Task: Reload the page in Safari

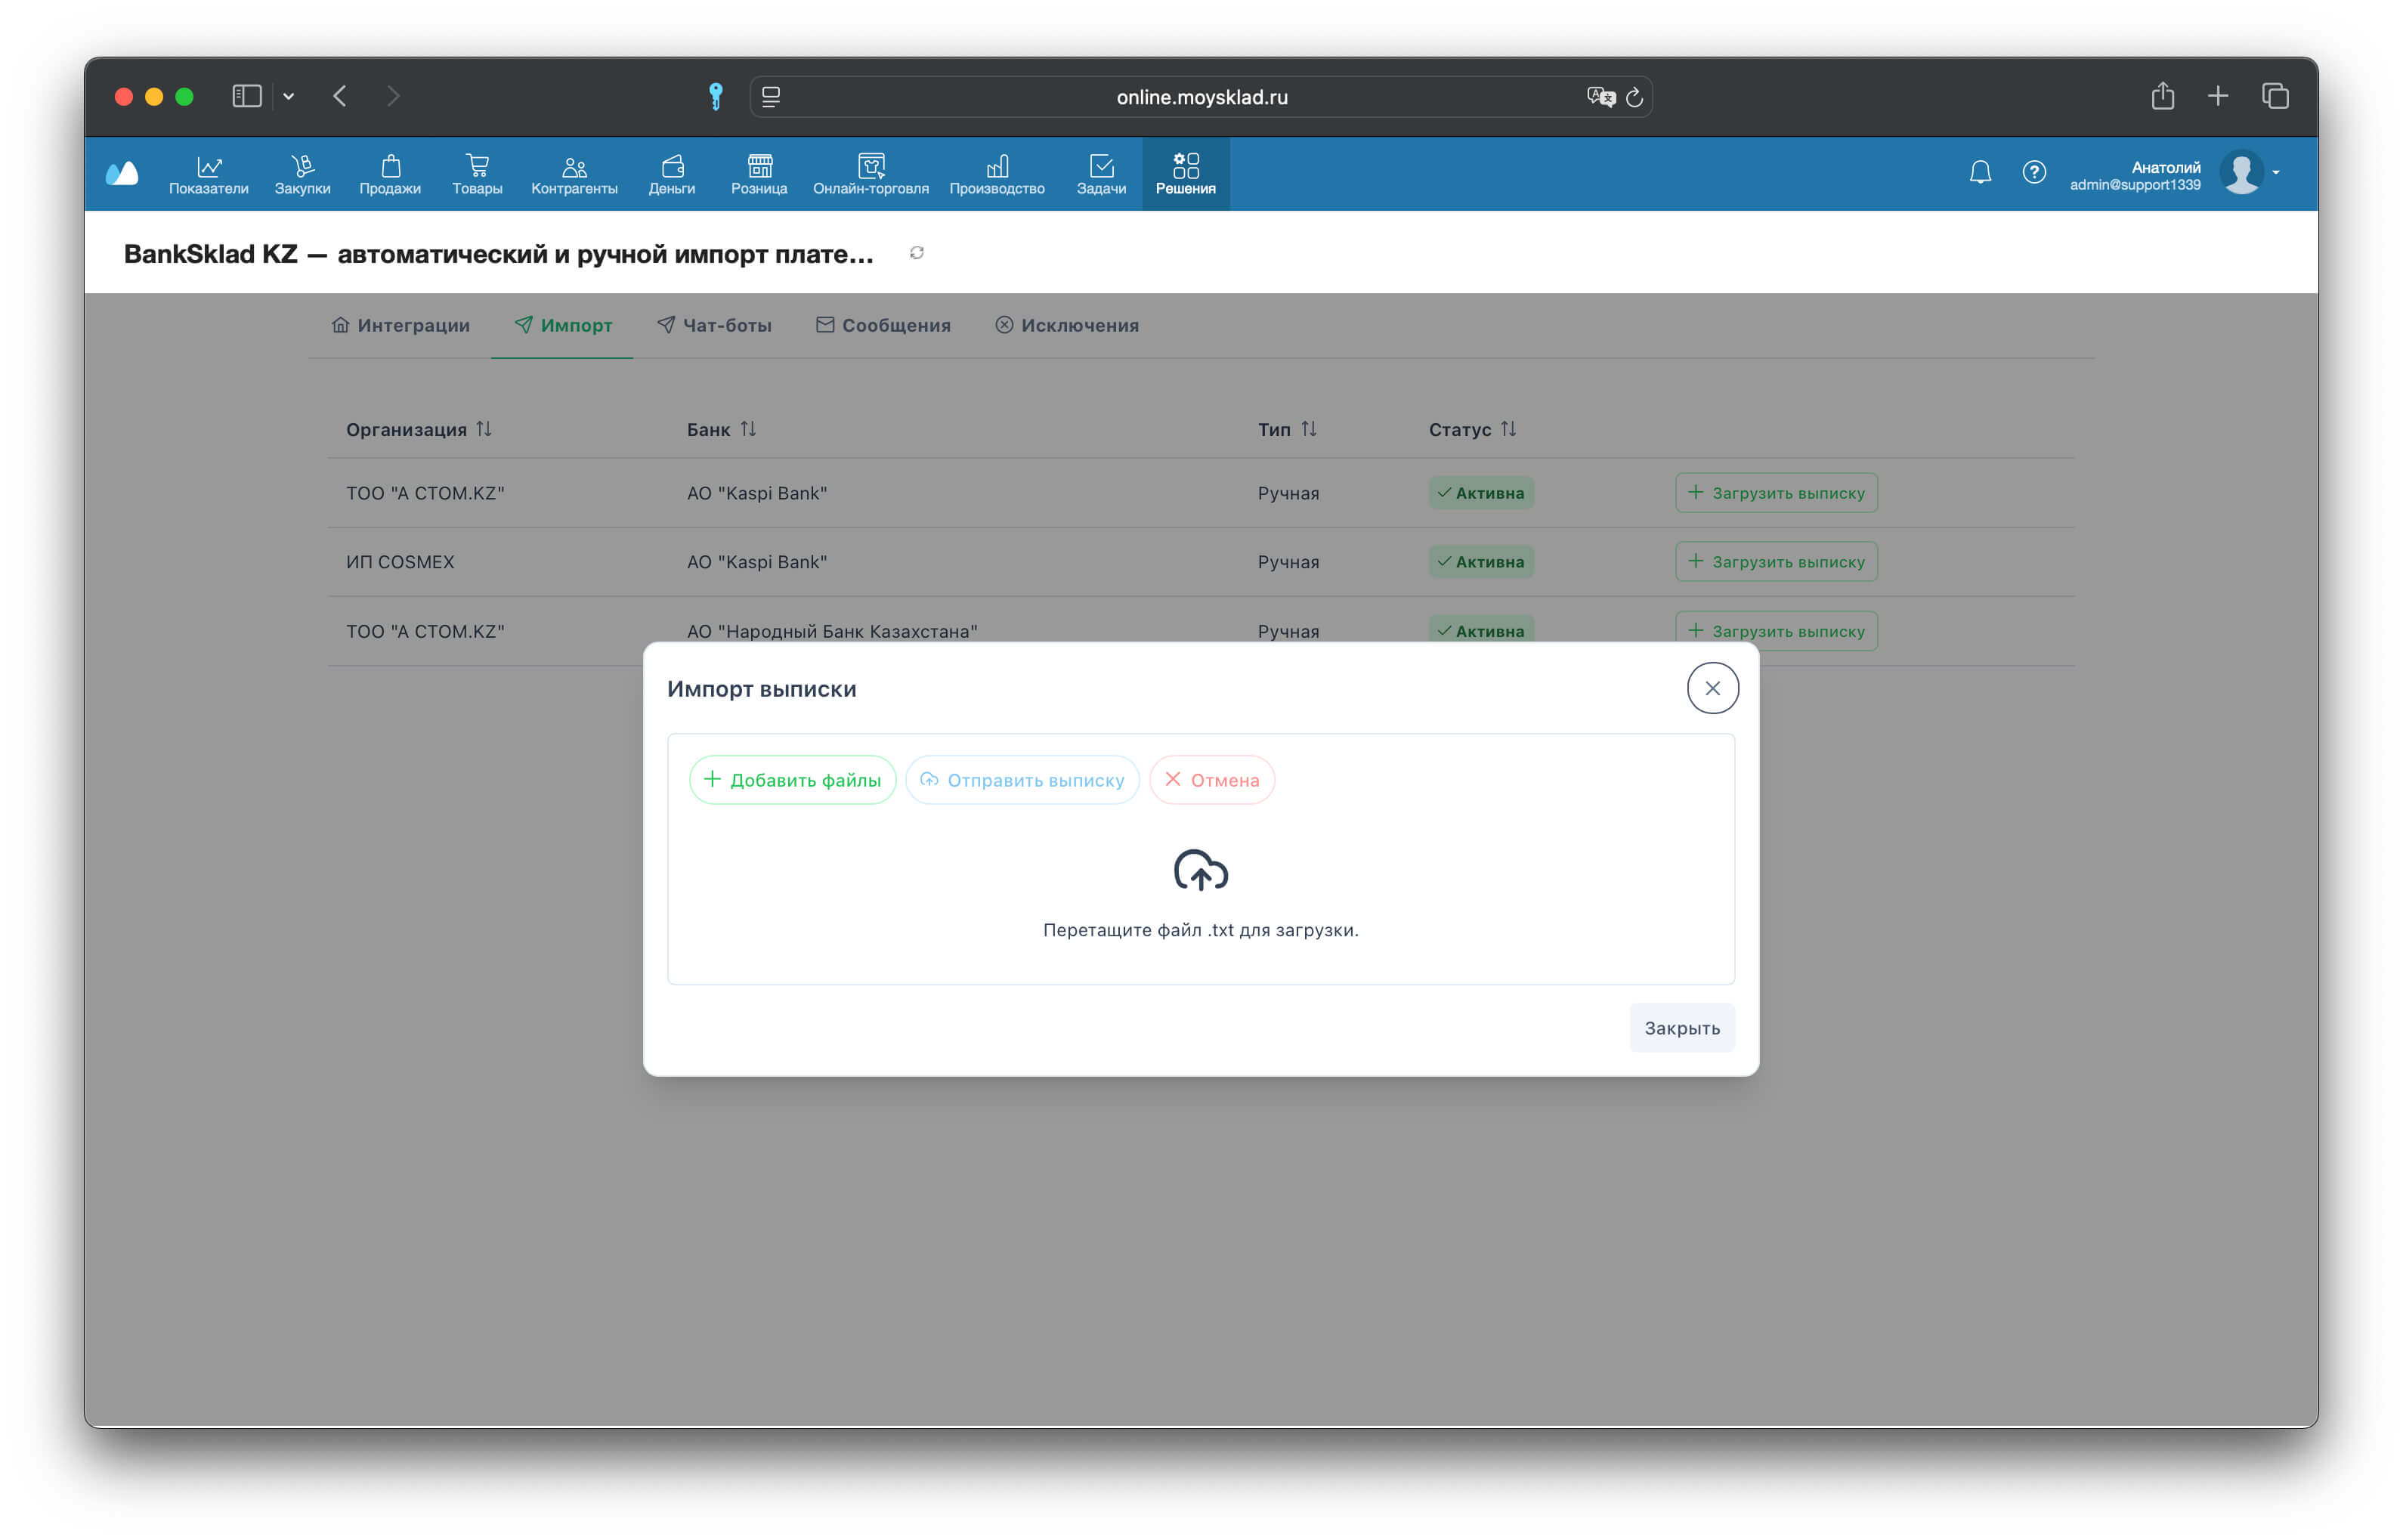Action: point(1634,97)
